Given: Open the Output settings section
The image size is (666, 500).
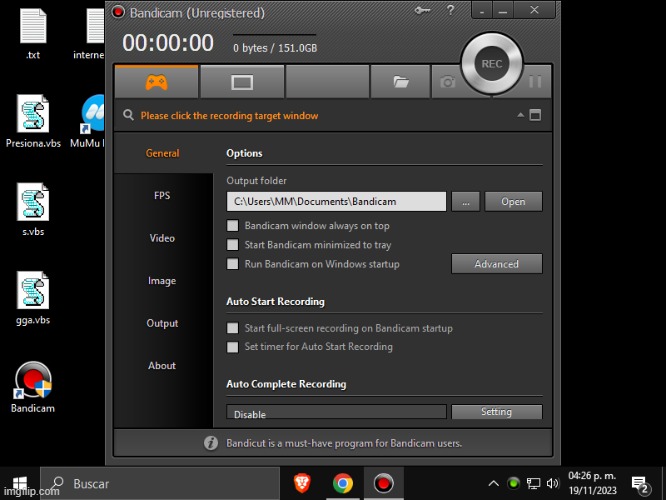Looking at the screenshot, I should [x=162, y=323].
